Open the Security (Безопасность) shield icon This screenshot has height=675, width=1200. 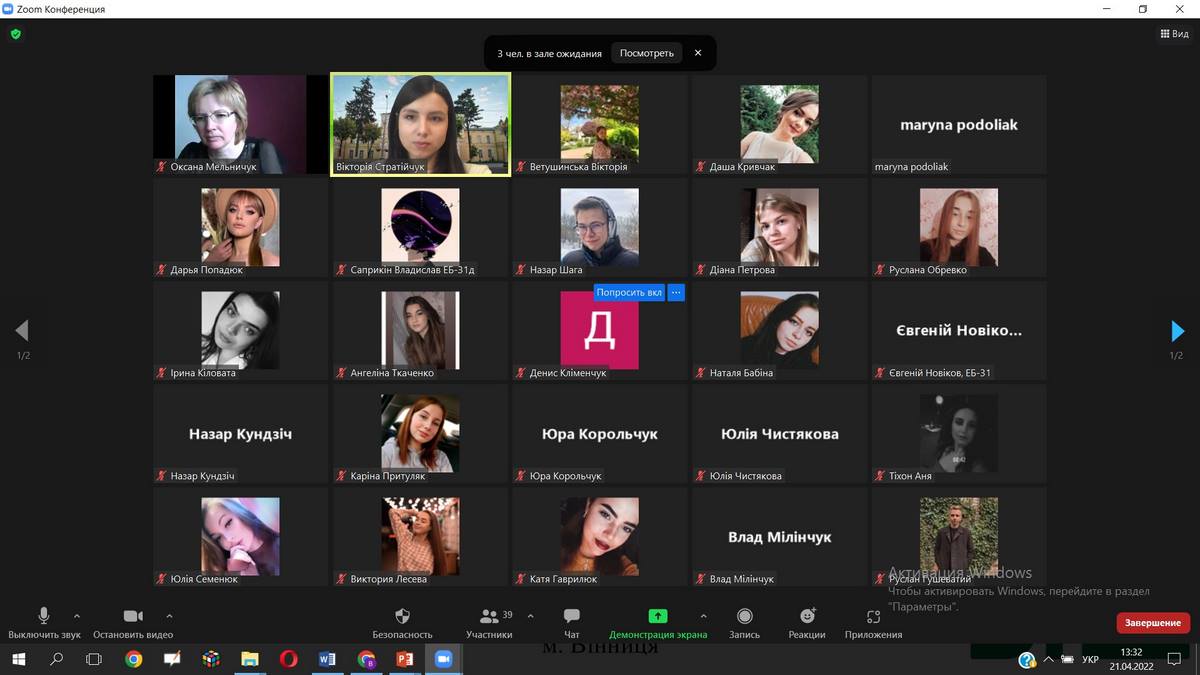(x=402, y=617)
